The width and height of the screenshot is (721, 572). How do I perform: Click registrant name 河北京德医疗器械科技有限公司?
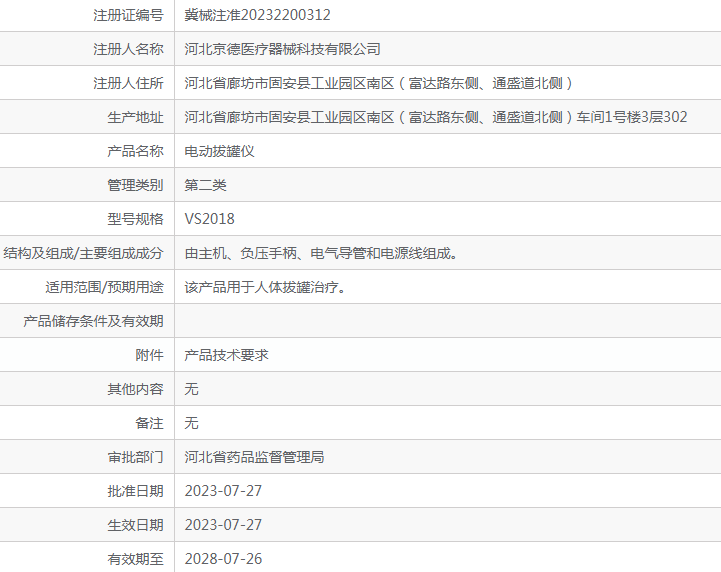[x=282, y=49]
